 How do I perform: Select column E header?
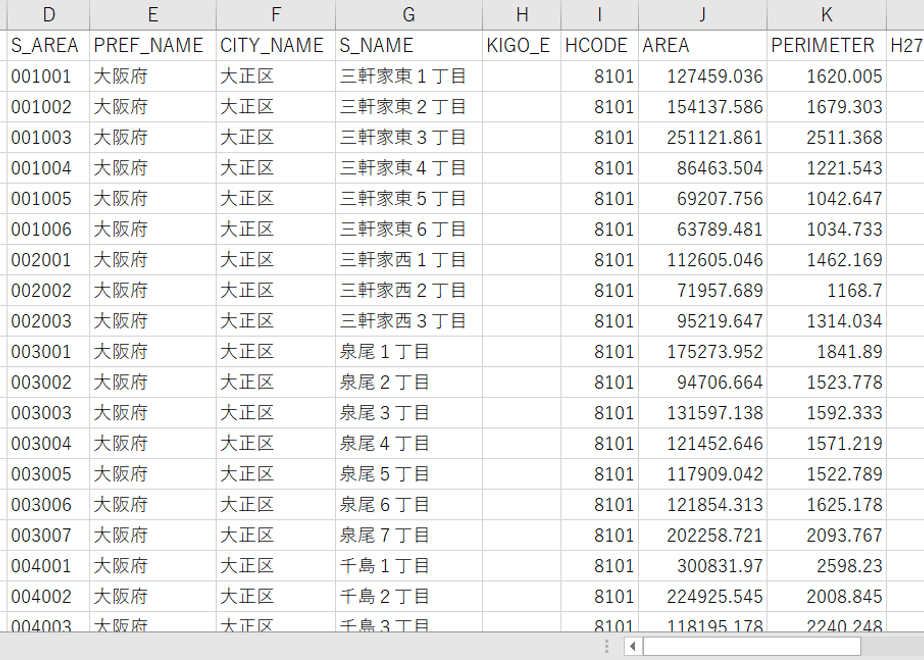point(153,14)
